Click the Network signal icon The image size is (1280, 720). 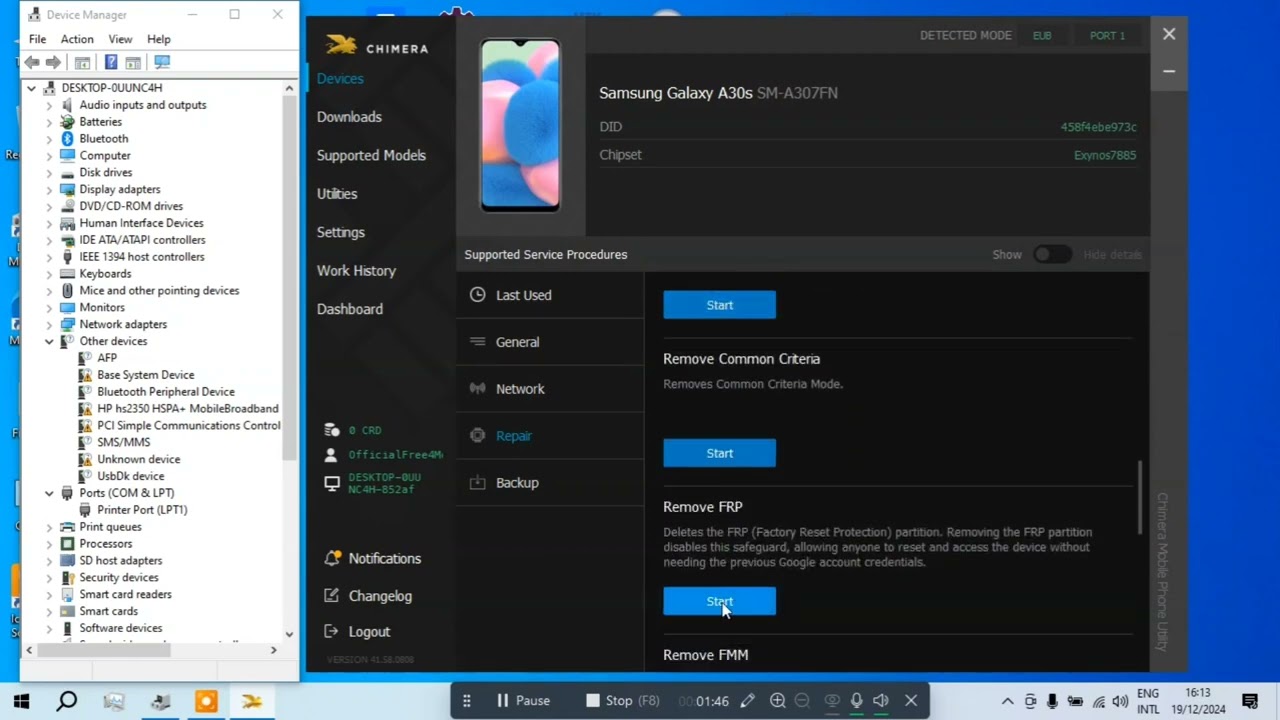[477, 389]
